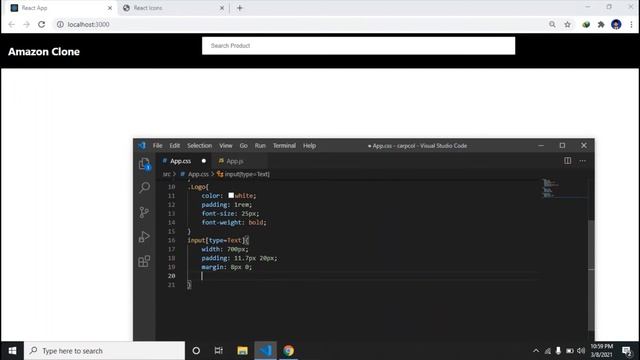The width and height of the screenshot is (640, 360).
Task: Click line number 16 in the gutter
Action: point(171,240)
